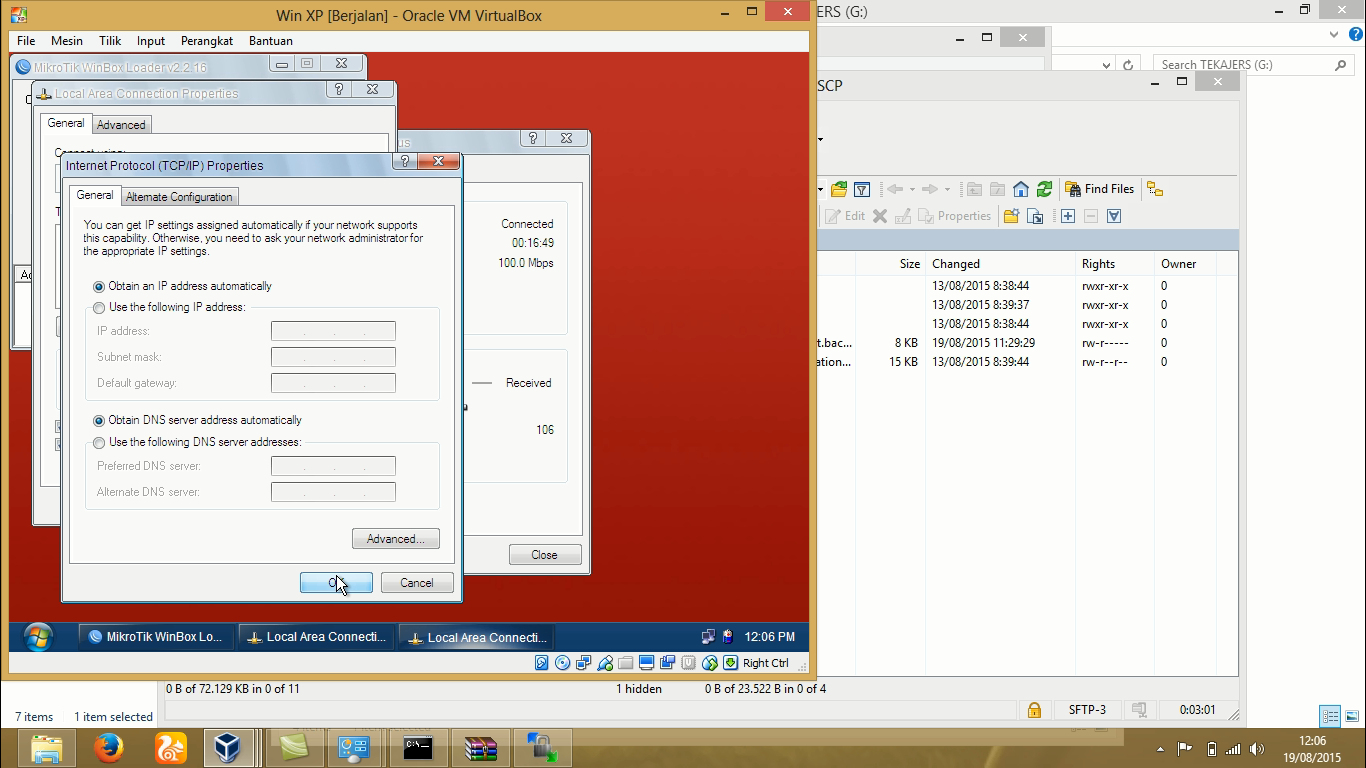Open the Tilik menu in VirtualBox

pos(110,41)
